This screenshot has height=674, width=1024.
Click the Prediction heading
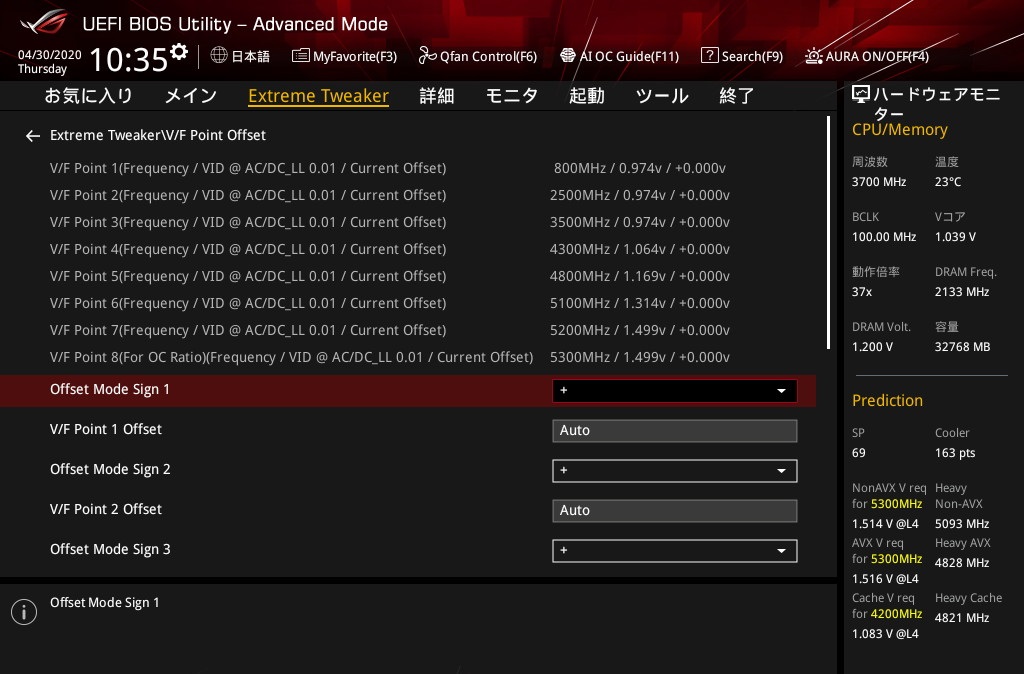tap(888, 400)
